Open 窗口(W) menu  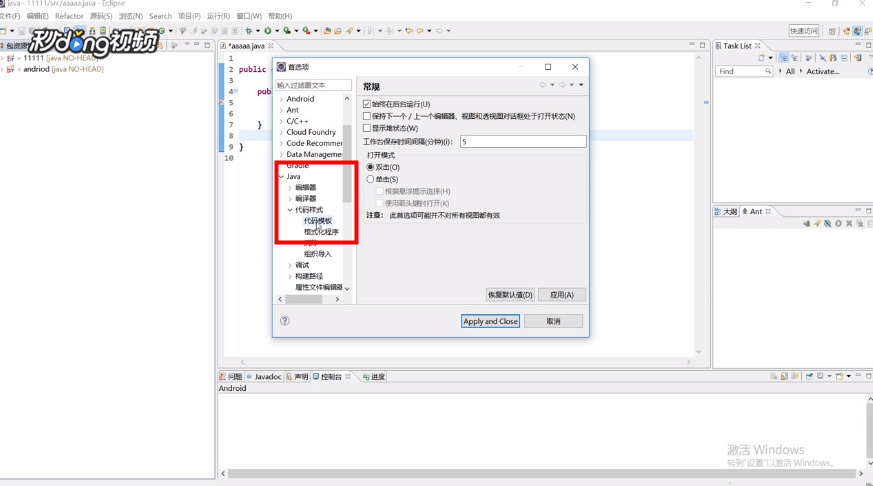(x=249, y=16)
